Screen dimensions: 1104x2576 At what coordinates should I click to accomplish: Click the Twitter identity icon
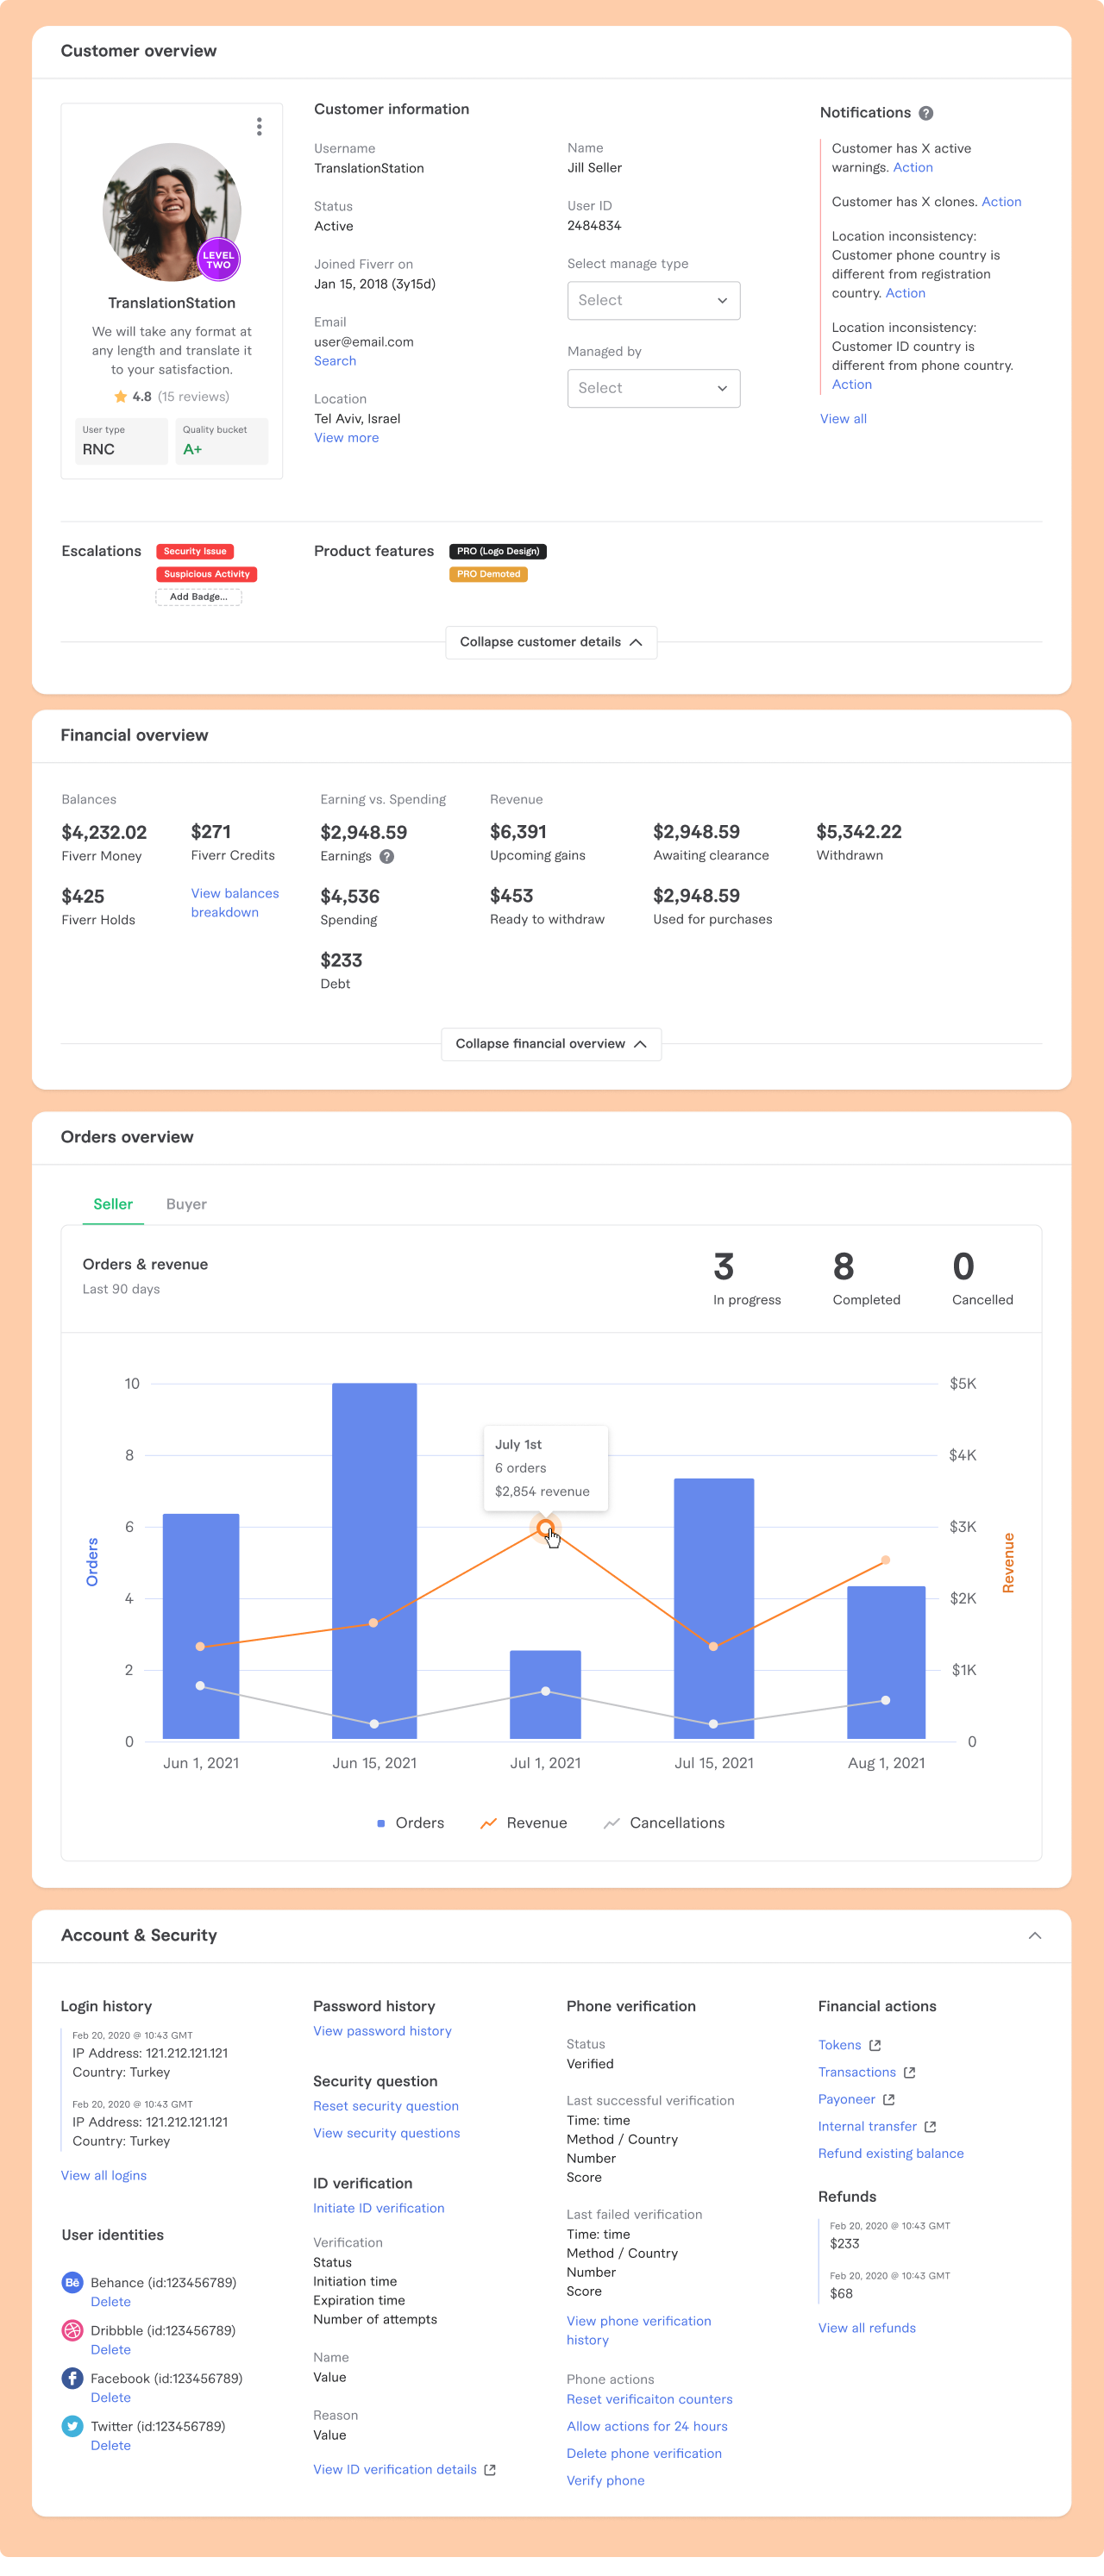(x=72, y=2426)
